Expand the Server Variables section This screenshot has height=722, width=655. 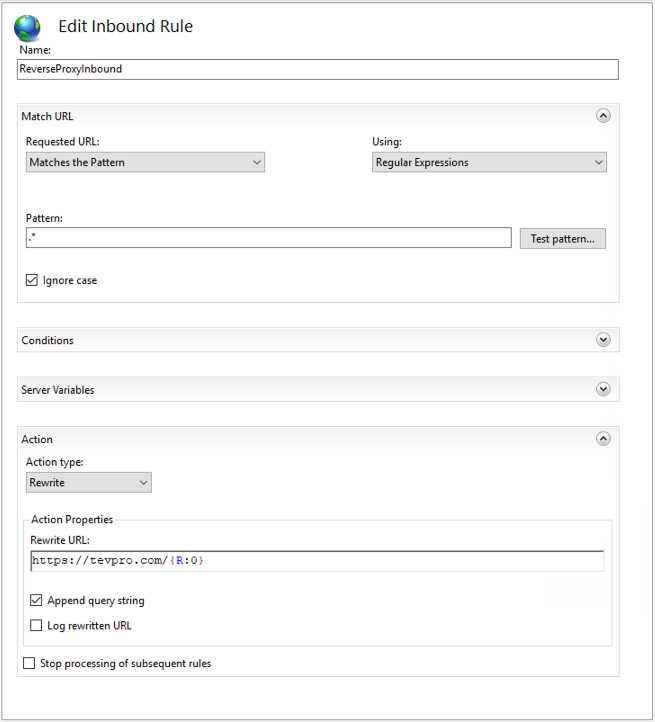point(603,389)
